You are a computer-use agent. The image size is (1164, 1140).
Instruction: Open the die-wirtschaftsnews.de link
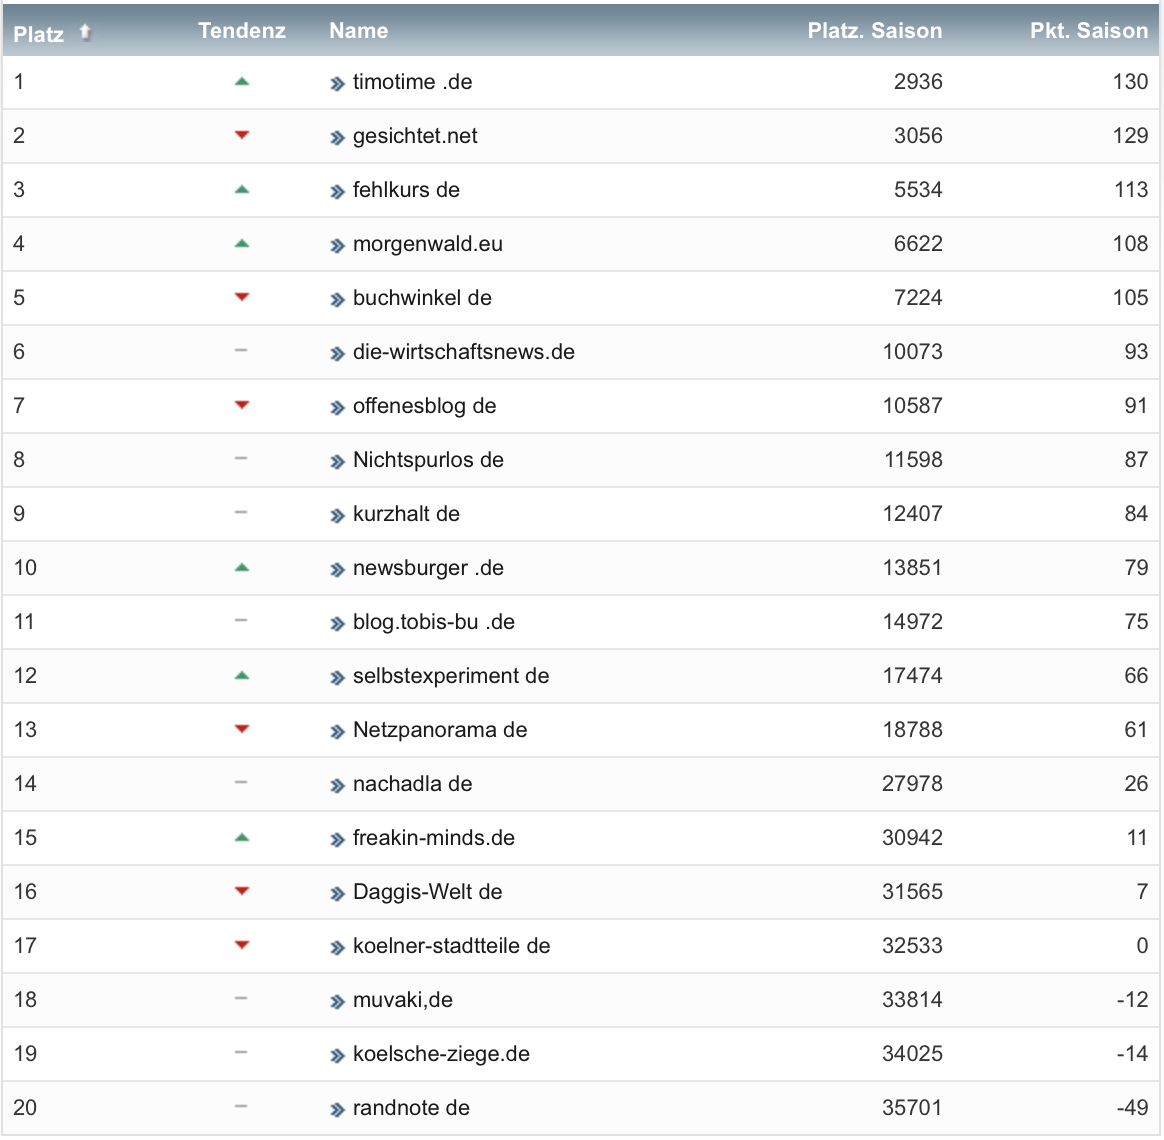click(x=464, y=352)
